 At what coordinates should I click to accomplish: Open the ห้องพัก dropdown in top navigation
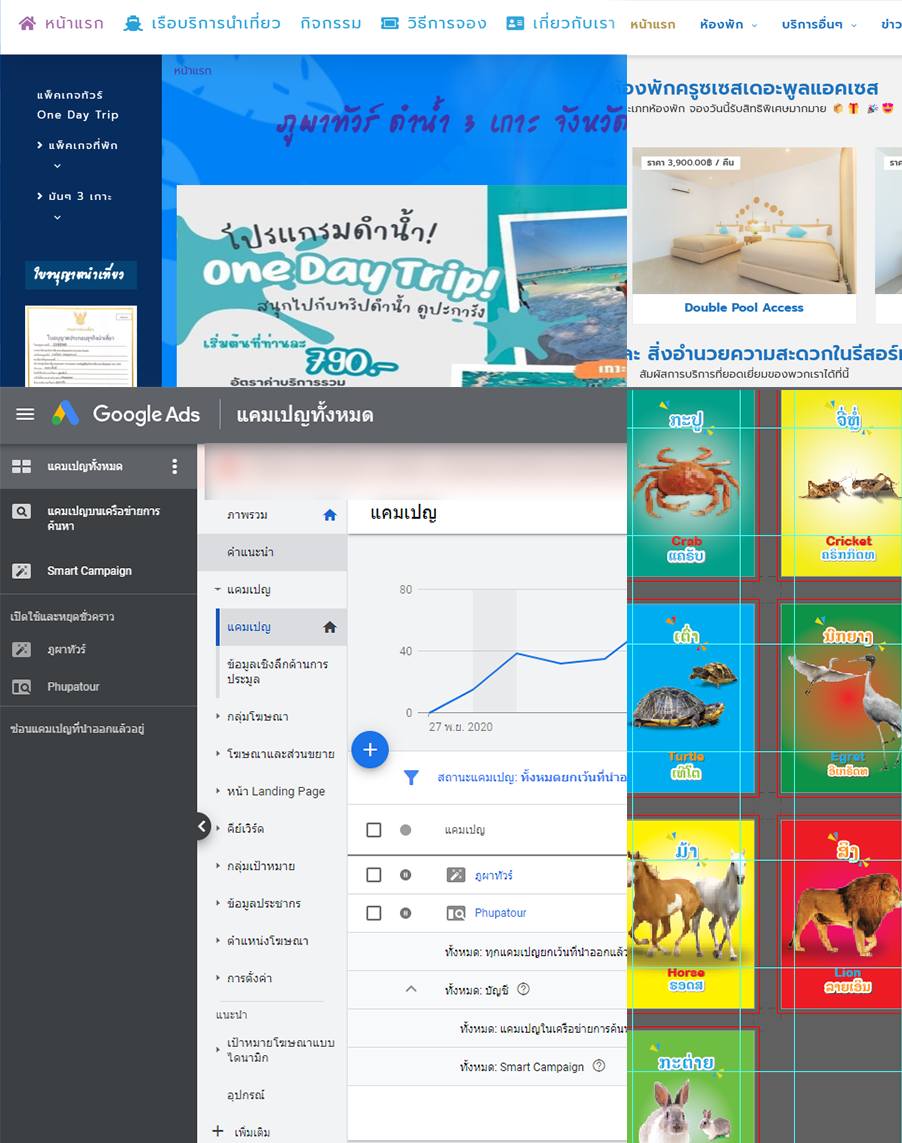(728, 24)
